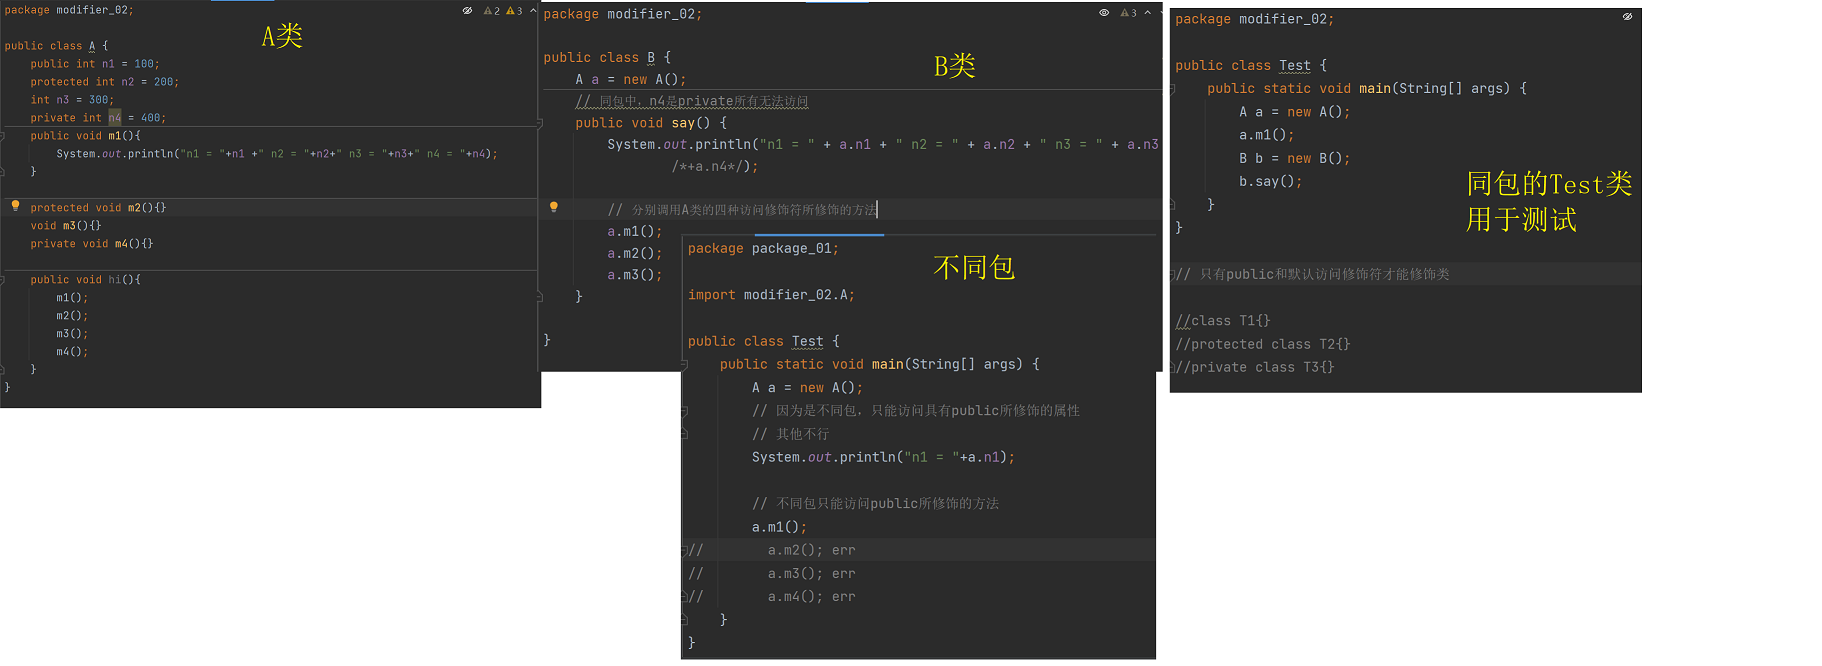Open the 3-warnings indicator in class B editor

pyautogui.click(x=1129, y=13)
